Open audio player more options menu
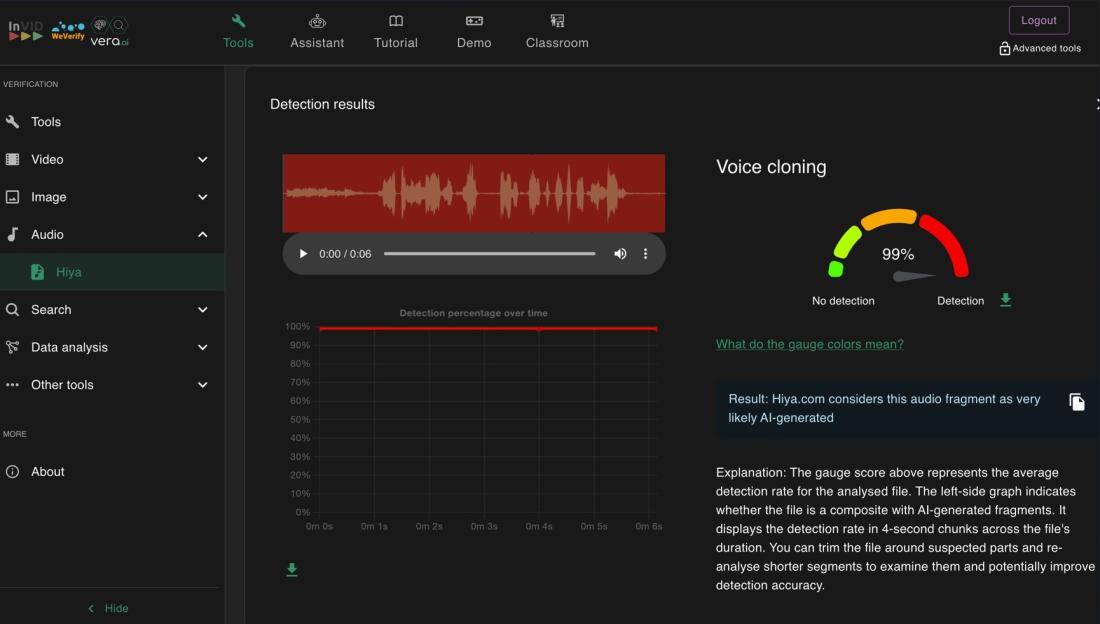This screenshot has width=1100, height=624. coord(645,254)
